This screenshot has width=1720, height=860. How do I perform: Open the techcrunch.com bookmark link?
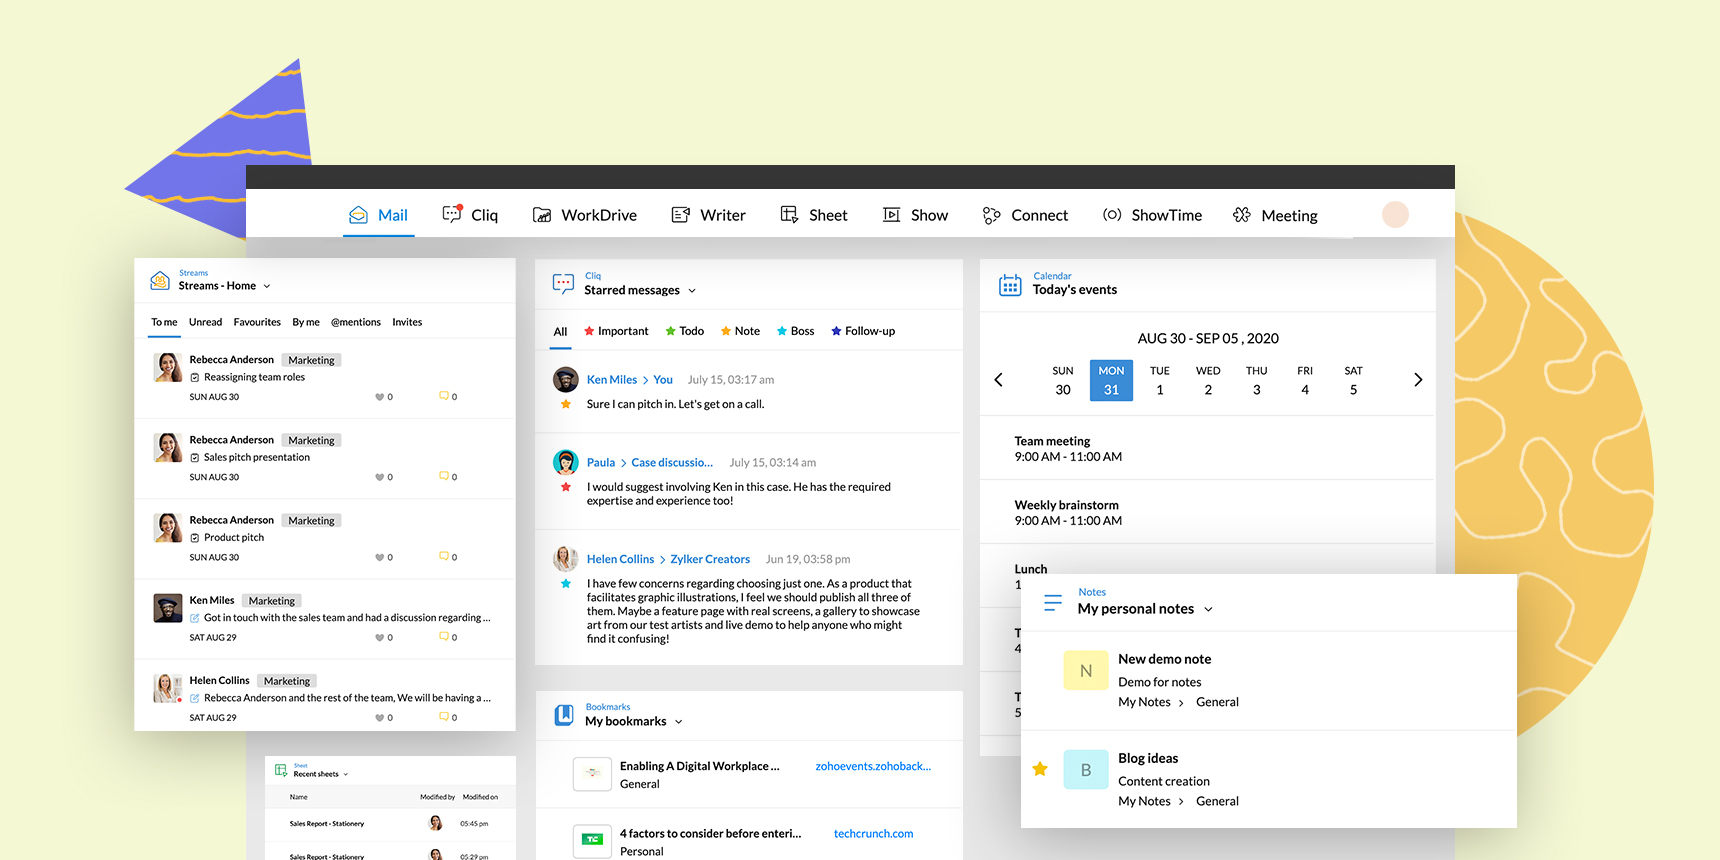coord(873,833)
